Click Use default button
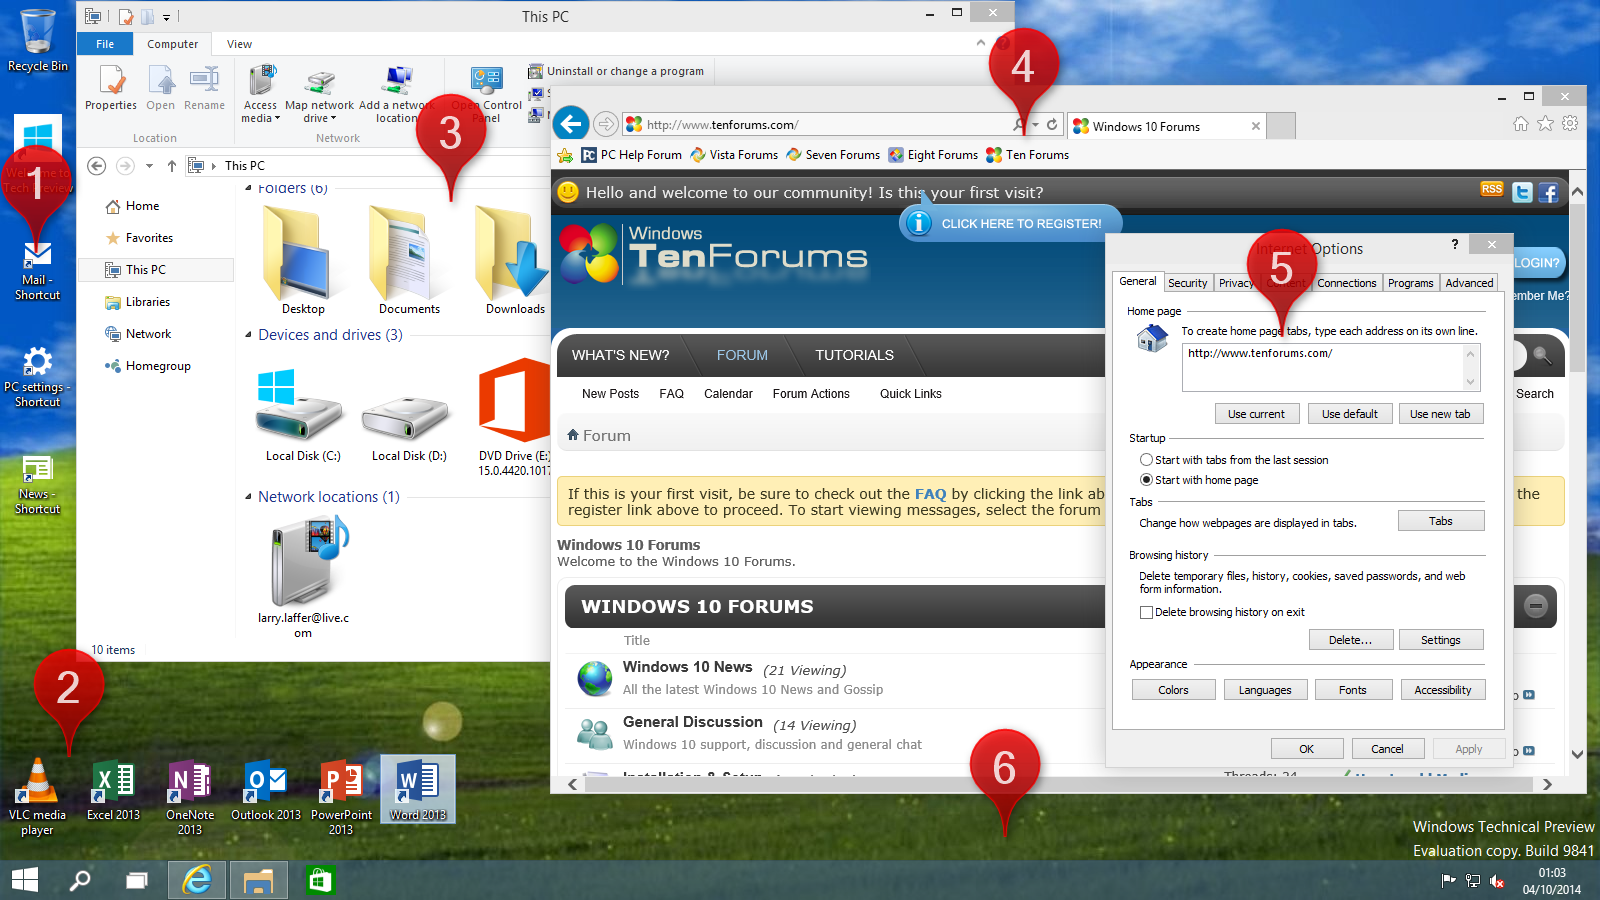Image resolution: width=1600 pixels, height=900 pixels. [x=1350, y=414]
